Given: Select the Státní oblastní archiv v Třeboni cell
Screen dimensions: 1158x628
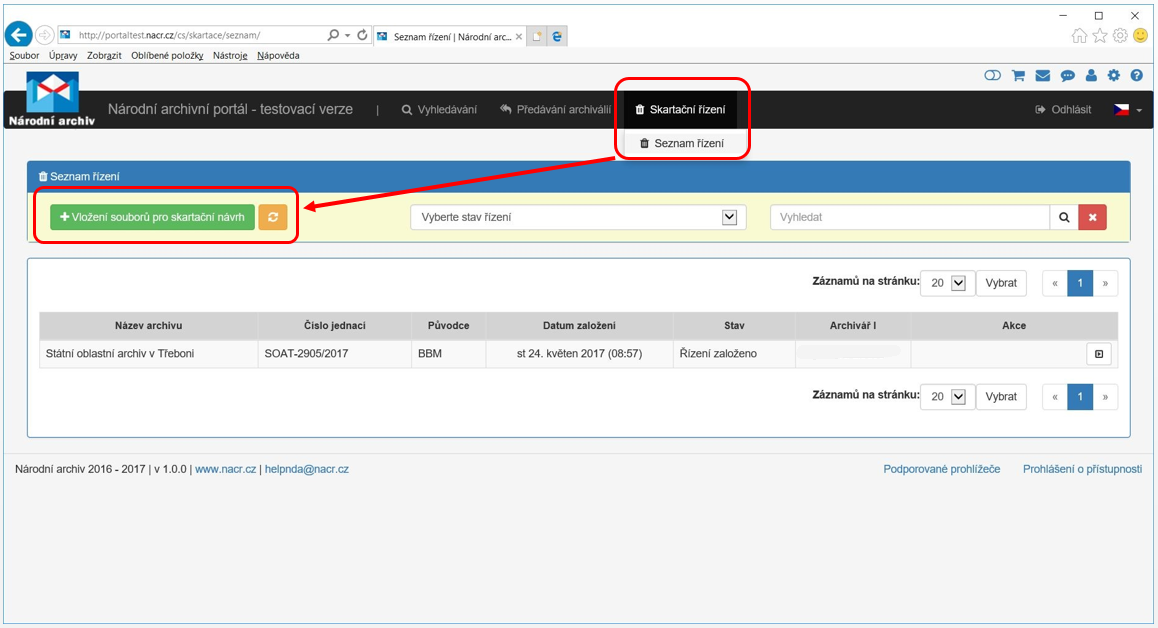Looking at the screenshot, I should coord(148,354).
